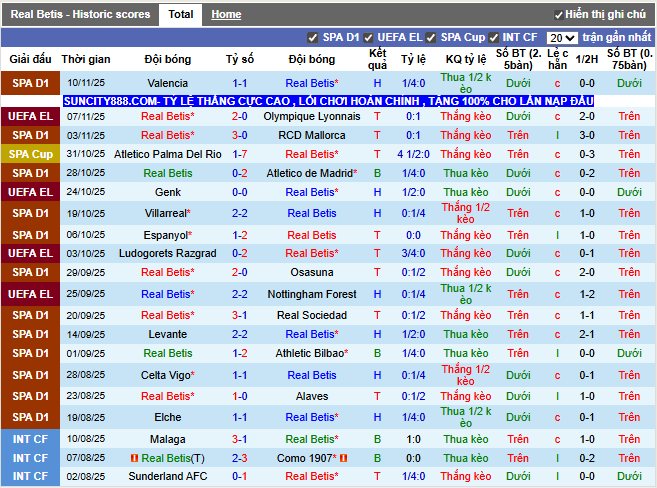Open Atletico de Madrid team link
657x488 pixels.
312,173
